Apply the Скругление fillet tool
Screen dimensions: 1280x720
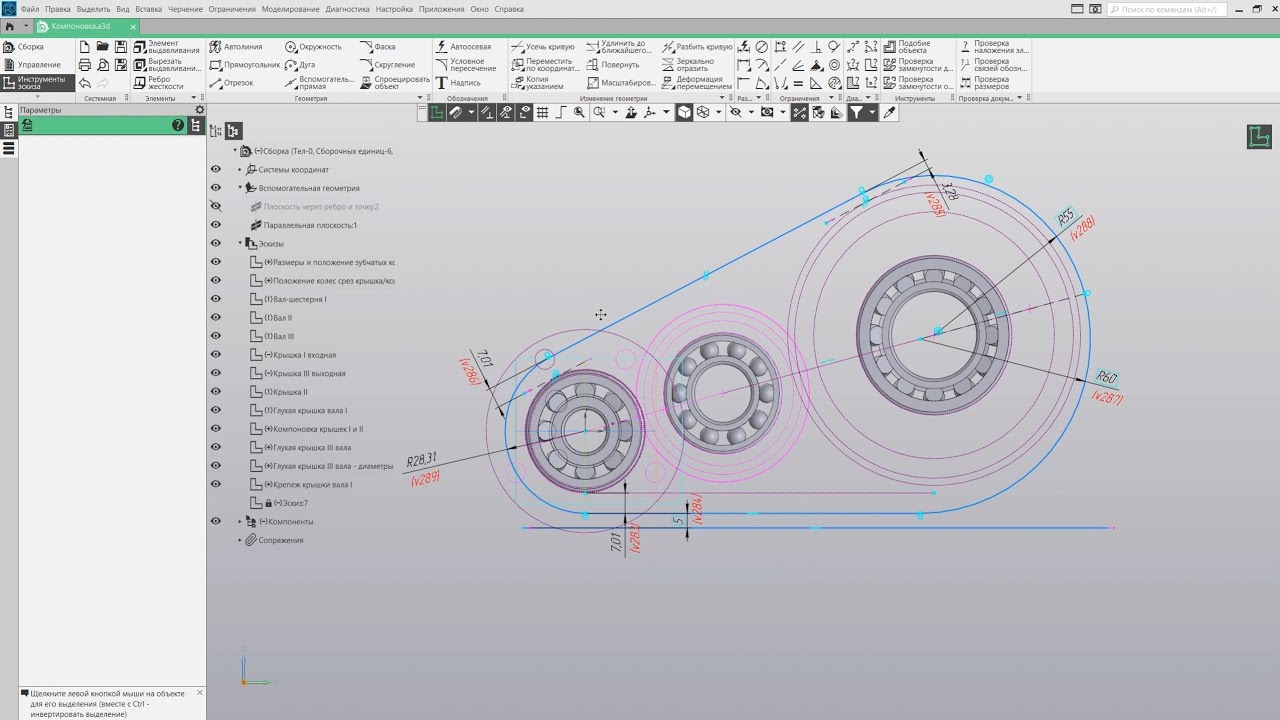pyautogui.click(x=387, y=65)
